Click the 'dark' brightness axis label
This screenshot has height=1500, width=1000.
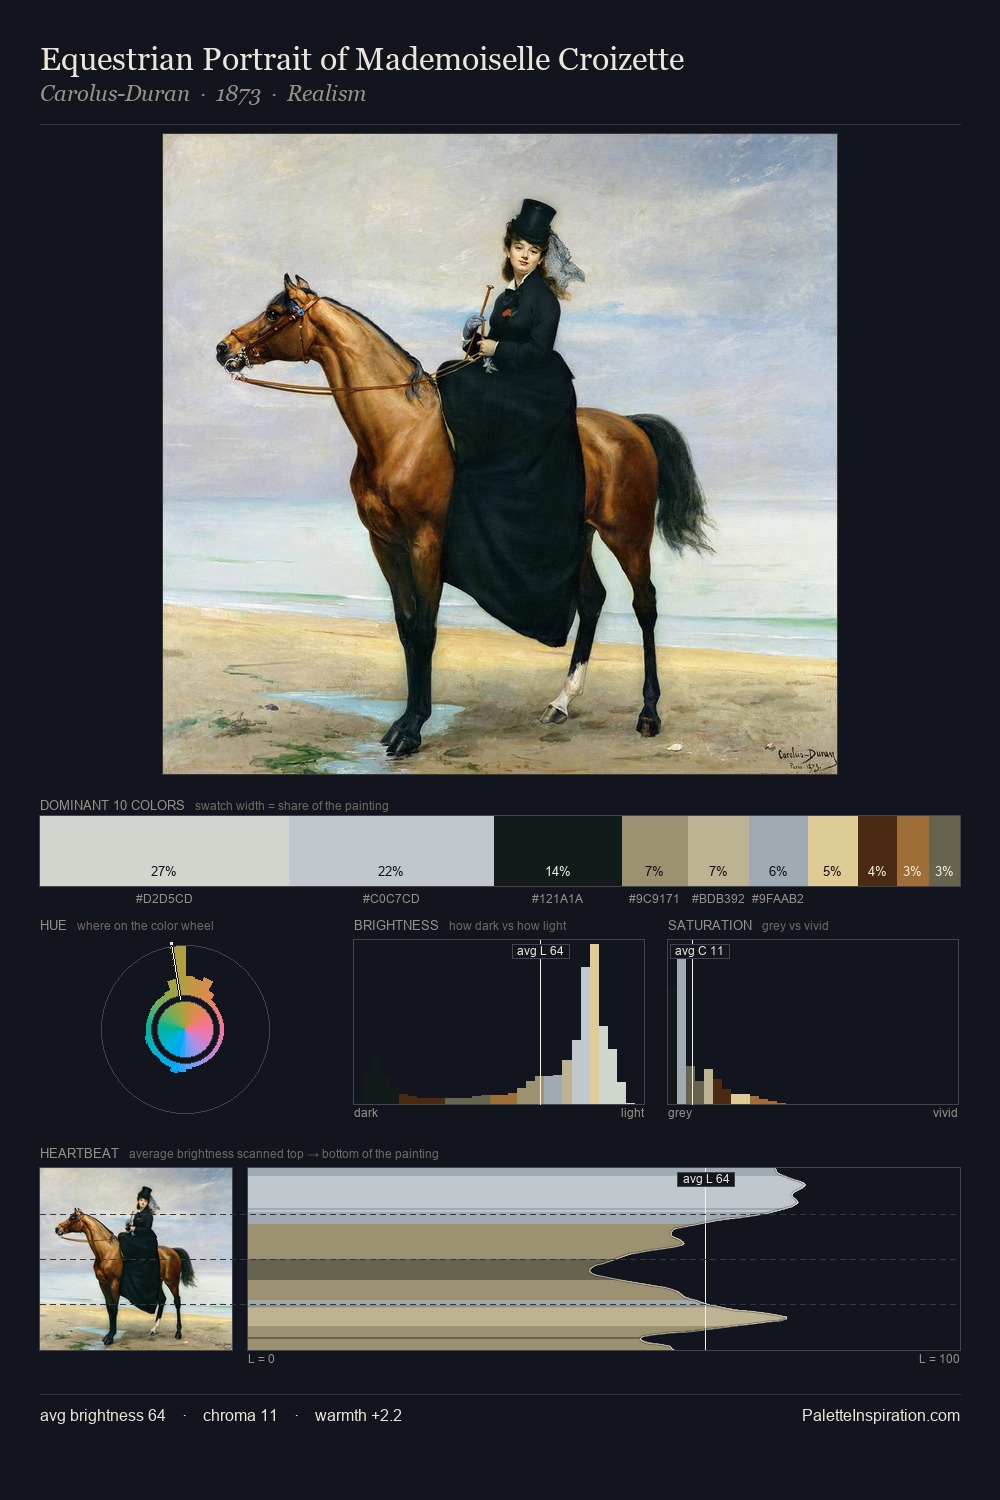coord(366,1113)
